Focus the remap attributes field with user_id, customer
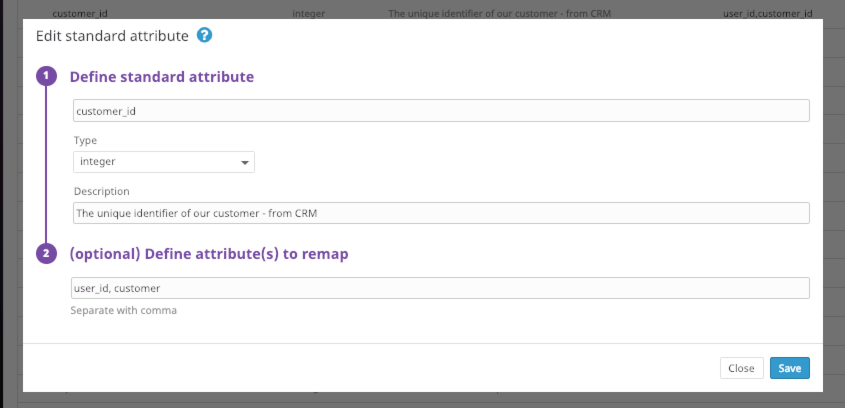The width and height of the screenshot is (845, 408). point(441,288)
